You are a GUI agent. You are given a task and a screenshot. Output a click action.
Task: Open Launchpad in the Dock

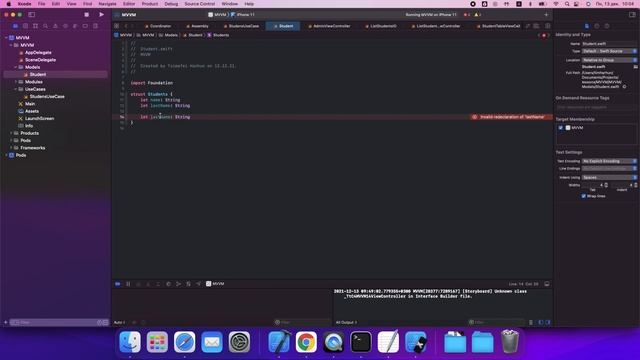pyautogui.click(x=157, y=342)
